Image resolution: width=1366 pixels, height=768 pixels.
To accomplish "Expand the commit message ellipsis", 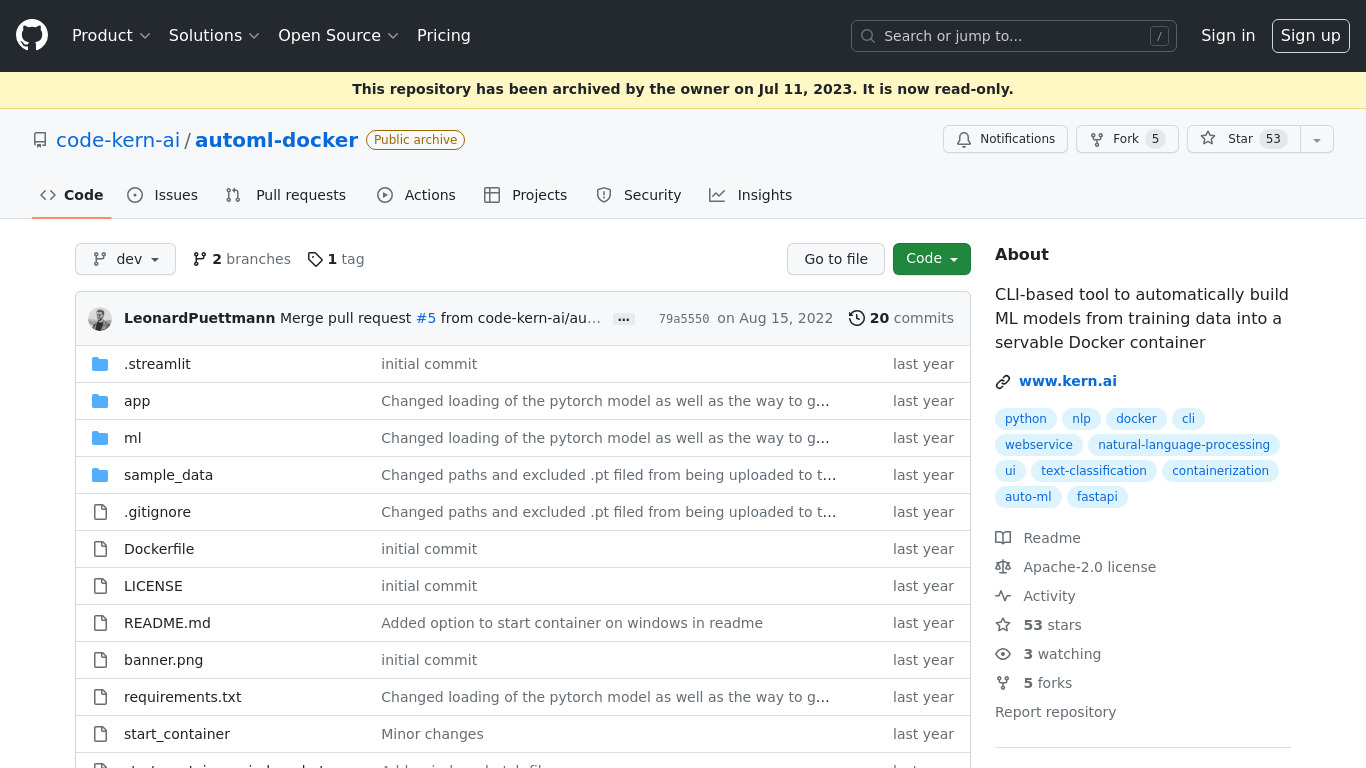I will pyautogui.click(x=624, y=319).
